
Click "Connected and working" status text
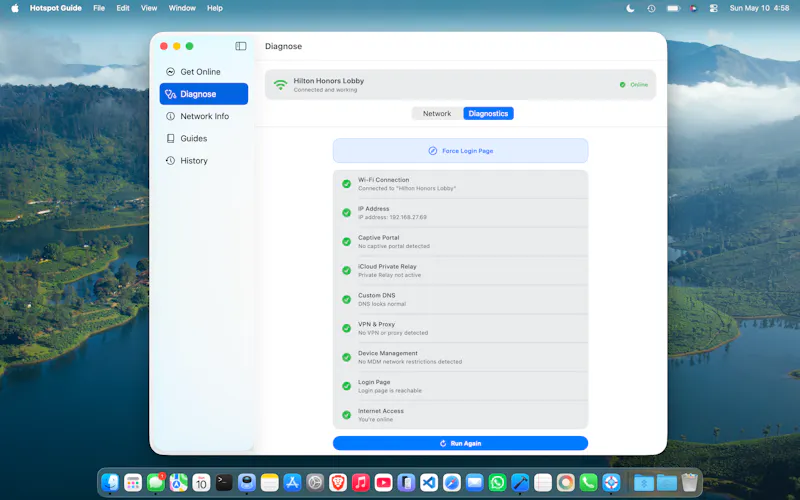(x=326, y=90)
